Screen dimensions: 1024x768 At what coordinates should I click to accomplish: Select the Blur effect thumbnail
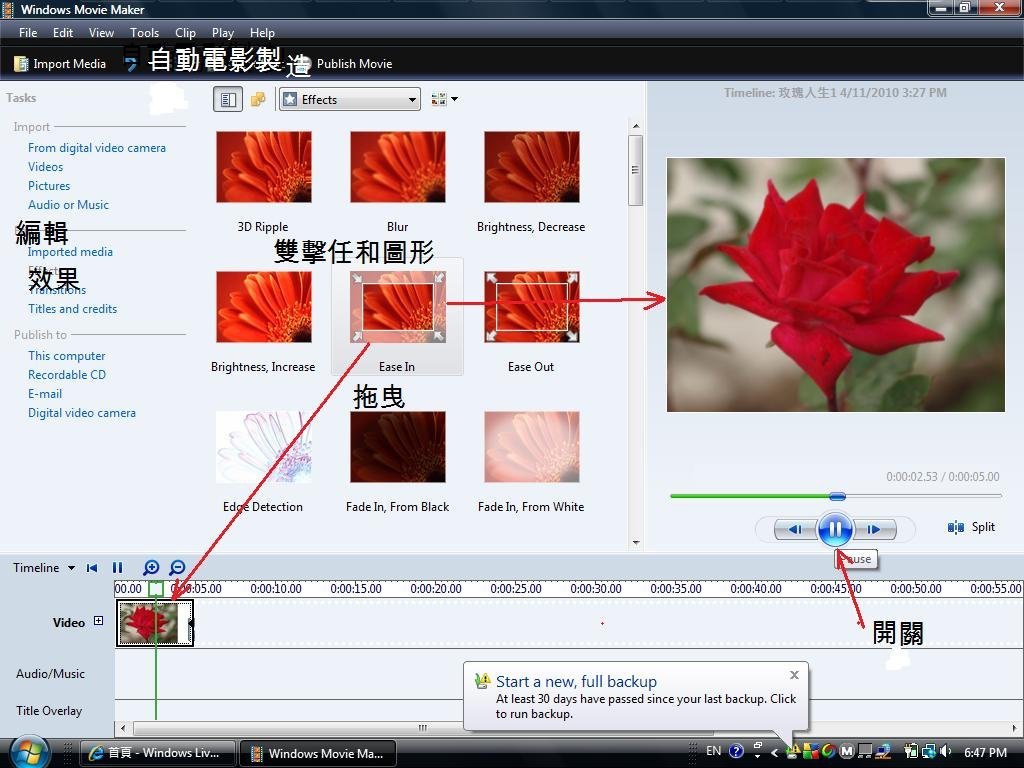tap(398, 167)
